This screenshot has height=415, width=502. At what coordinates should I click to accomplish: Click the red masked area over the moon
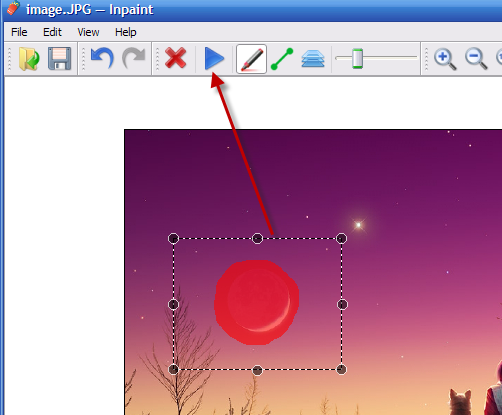tap(256, 302)
